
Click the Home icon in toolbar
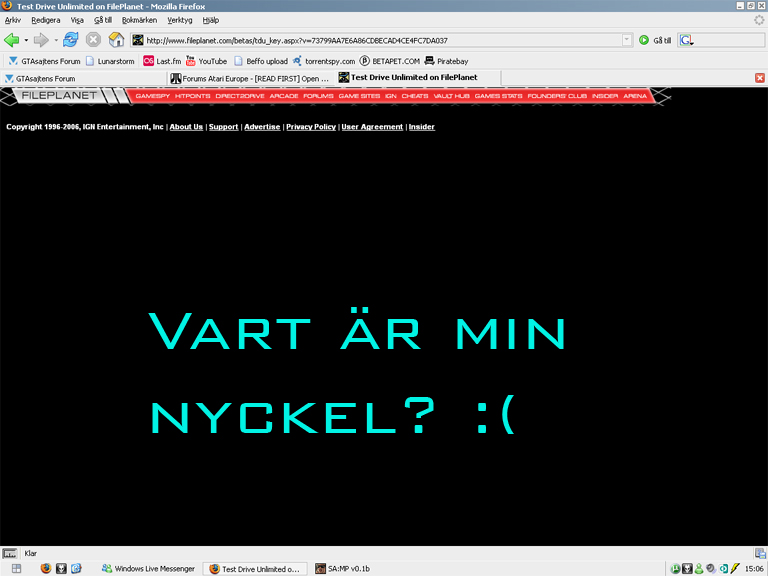click(x=117, y=40)
